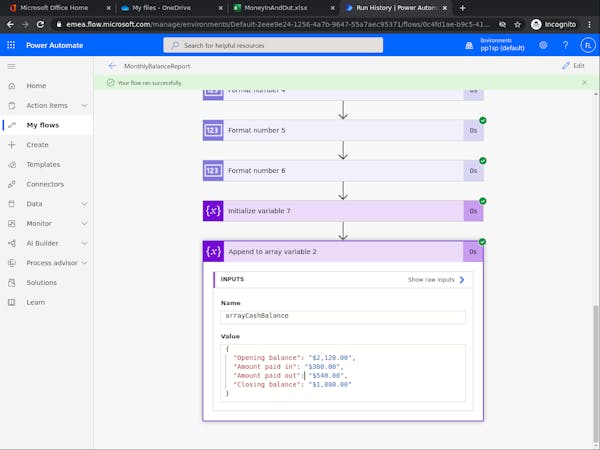Click the Search for helpful resources field
This screenshot has height=450, width=600.
(x=273, y=45)
